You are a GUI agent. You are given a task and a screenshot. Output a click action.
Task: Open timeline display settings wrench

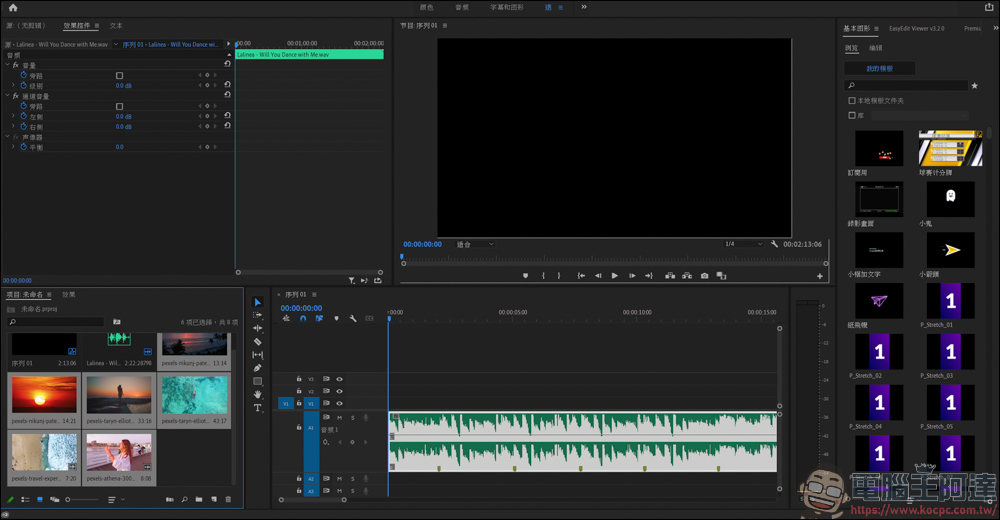point(353,318)
